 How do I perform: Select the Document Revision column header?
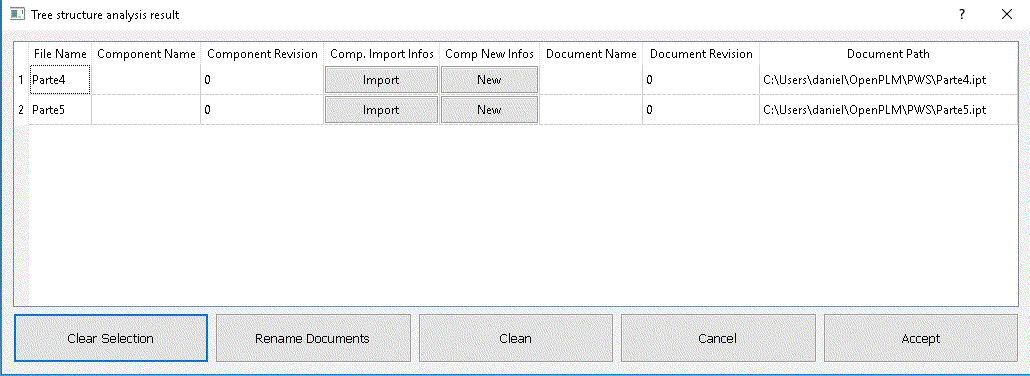click(702, 54)
